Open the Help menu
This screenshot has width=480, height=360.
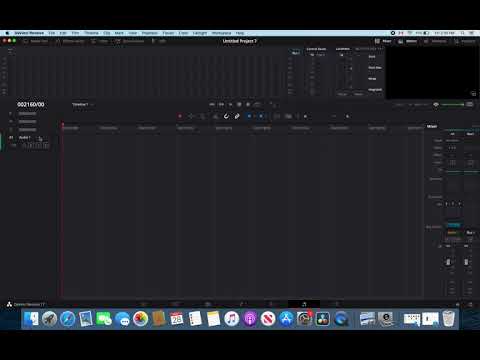click(x=240, y=33)
